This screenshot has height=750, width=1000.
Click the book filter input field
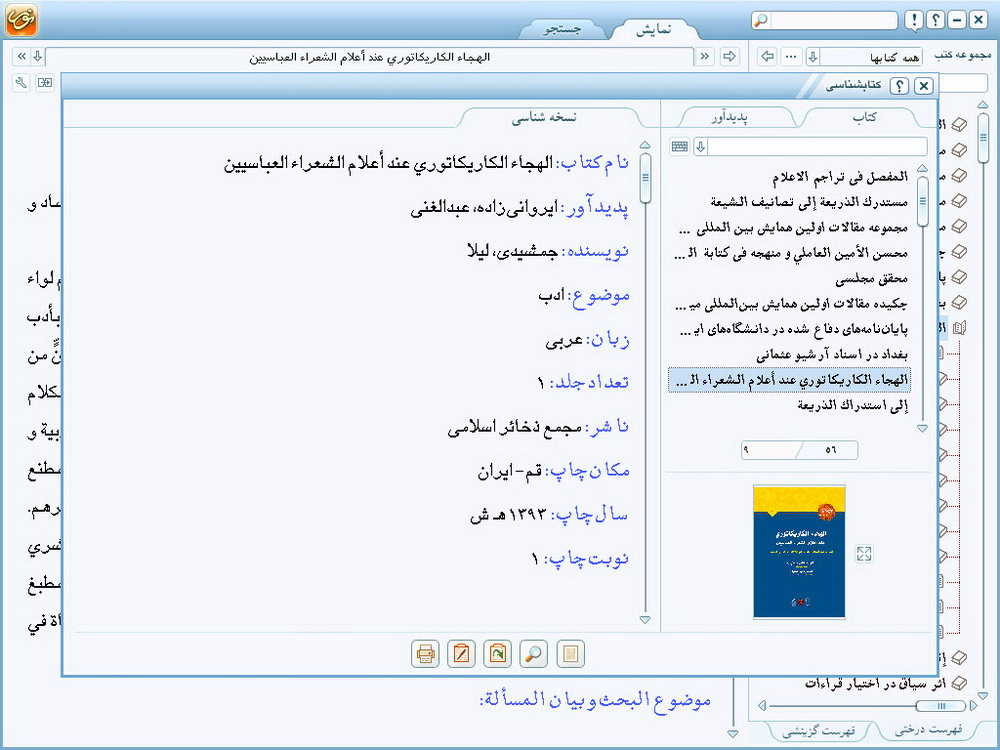(x=818, y=147)
